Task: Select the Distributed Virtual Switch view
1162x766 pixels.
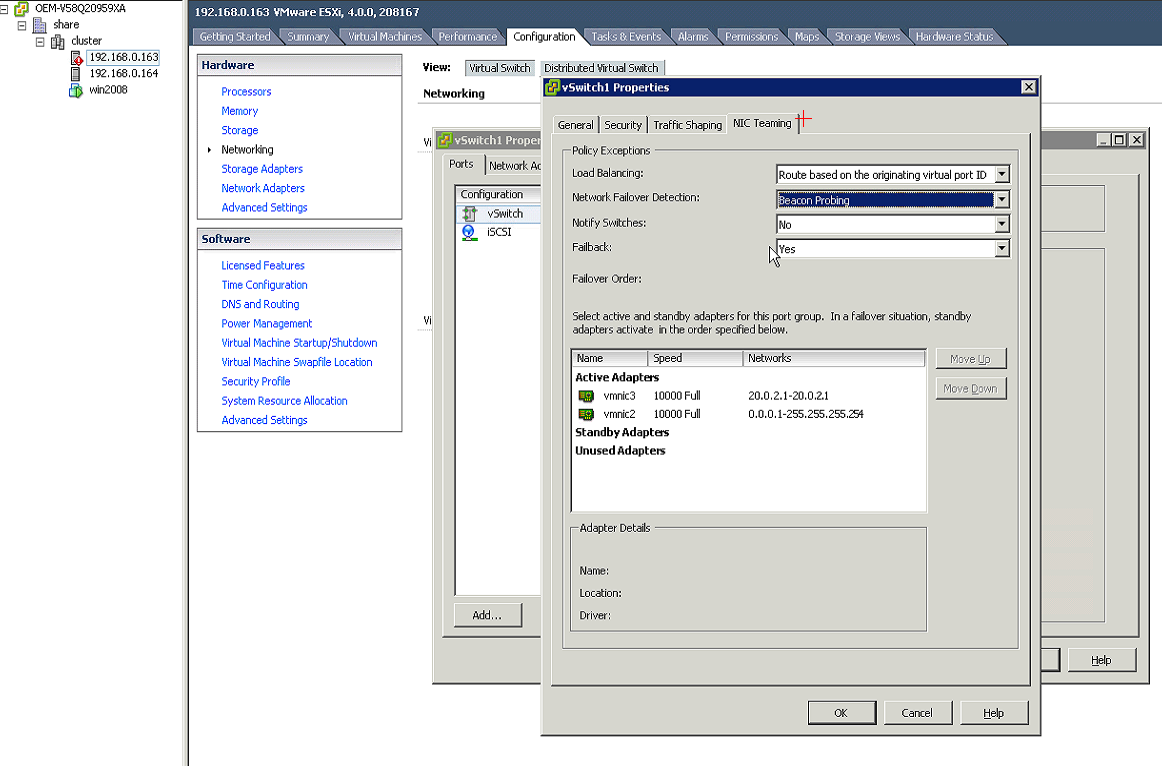Action: click(x=601, y=68)
